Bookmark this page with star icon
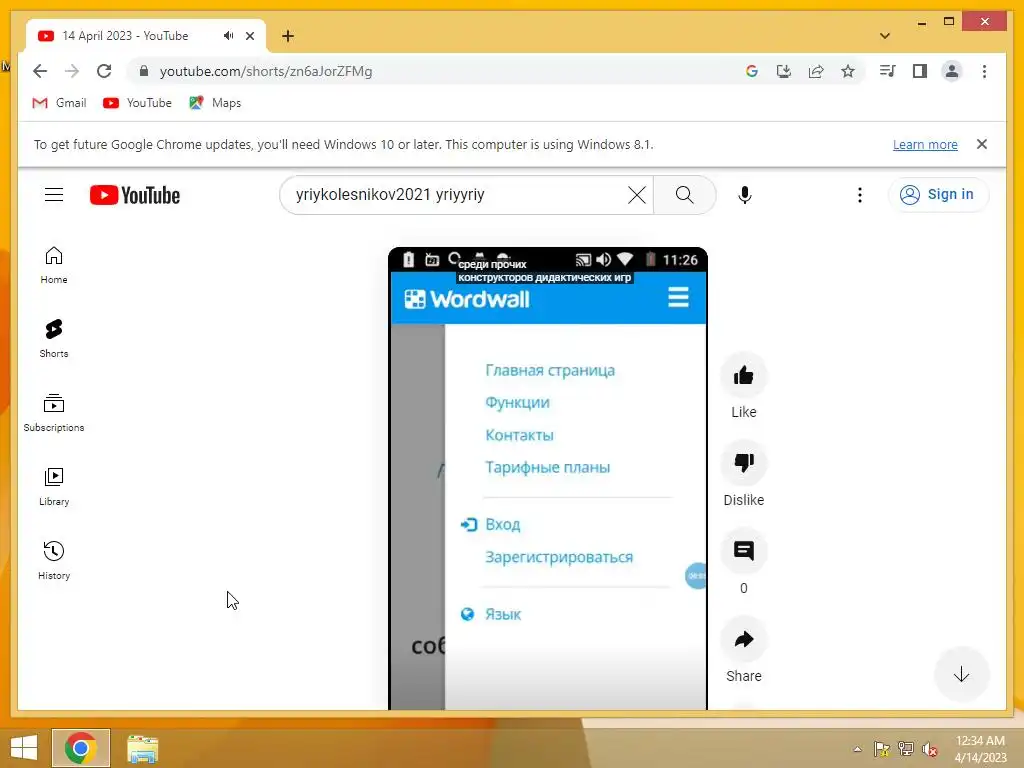Image resolution: width=1024 pixels, height=768 pixels. click(x=848, y=71)
